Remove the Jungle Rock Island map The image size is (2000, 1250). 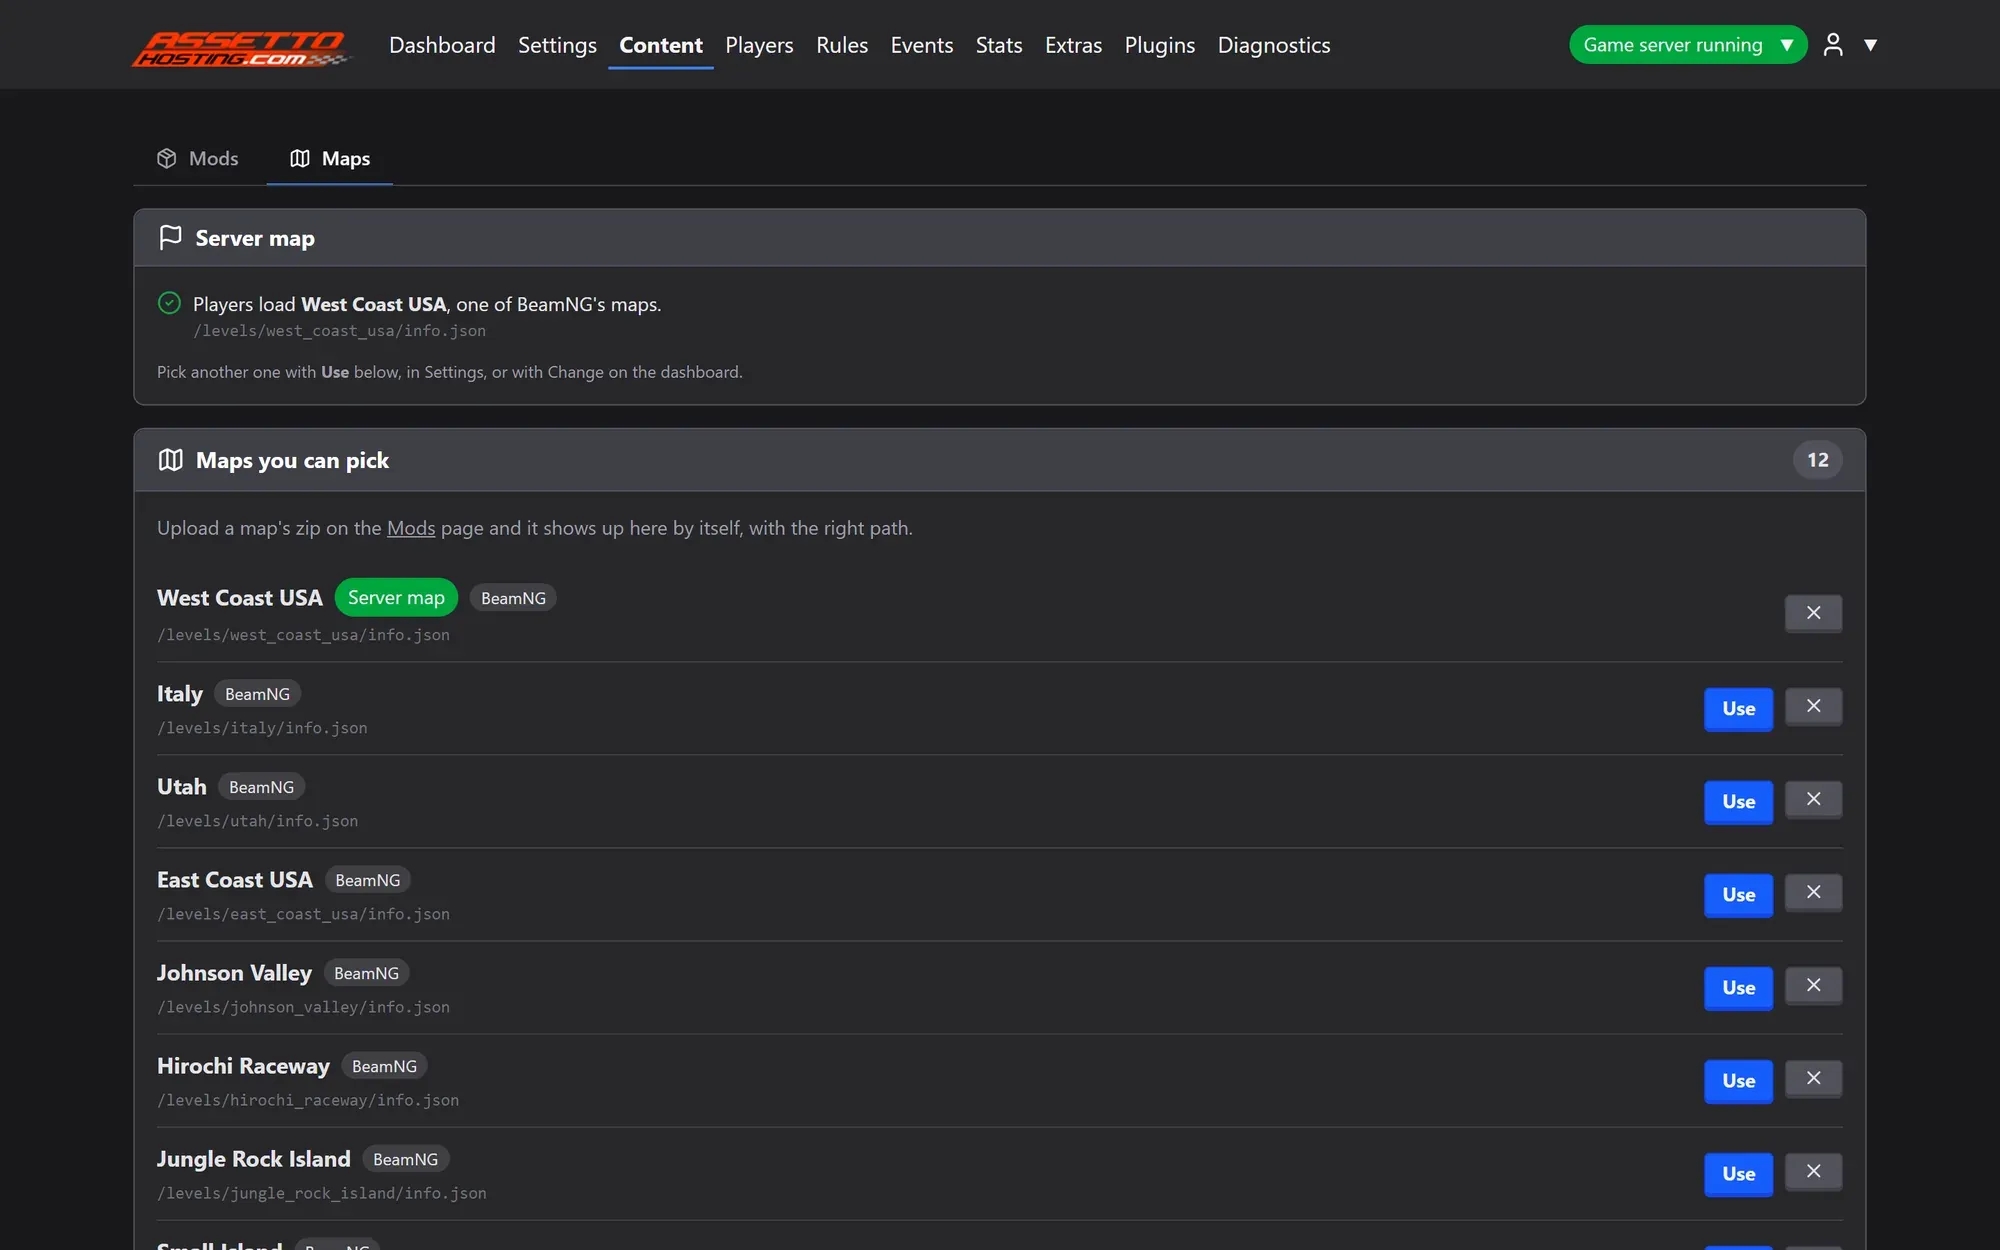(1813, 1171)
